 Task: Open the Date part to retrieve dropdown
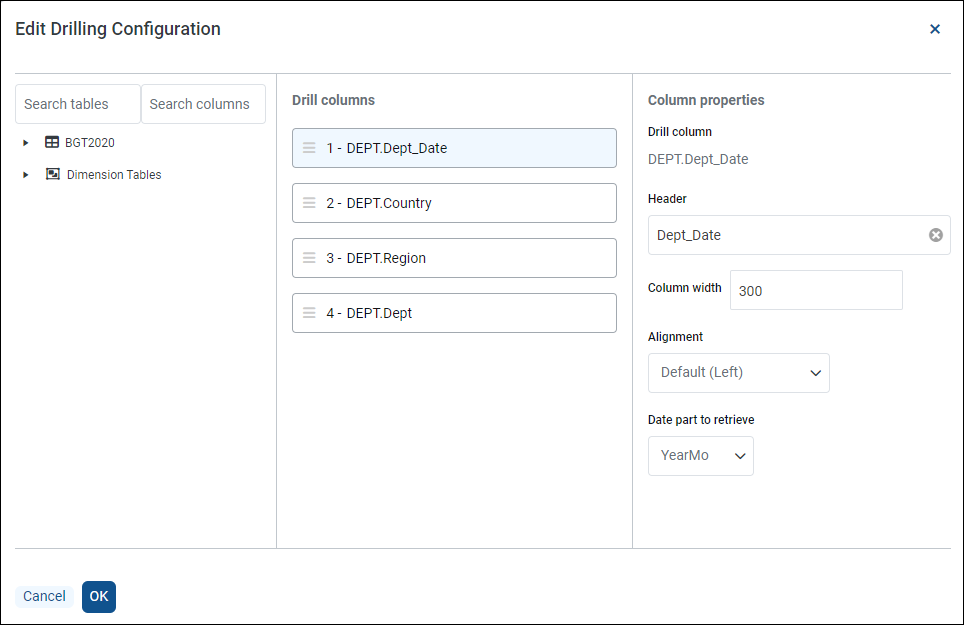700,456
